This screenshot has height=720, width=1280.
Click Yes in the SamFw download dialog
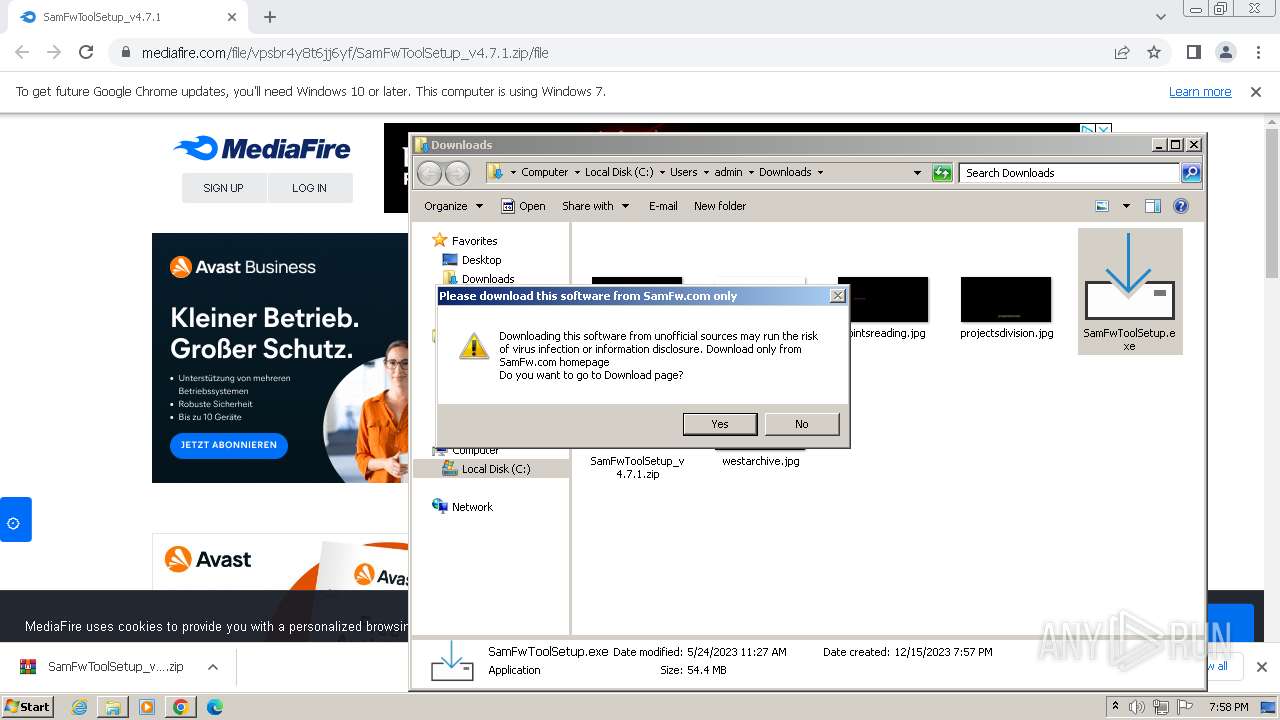(720, 424)
